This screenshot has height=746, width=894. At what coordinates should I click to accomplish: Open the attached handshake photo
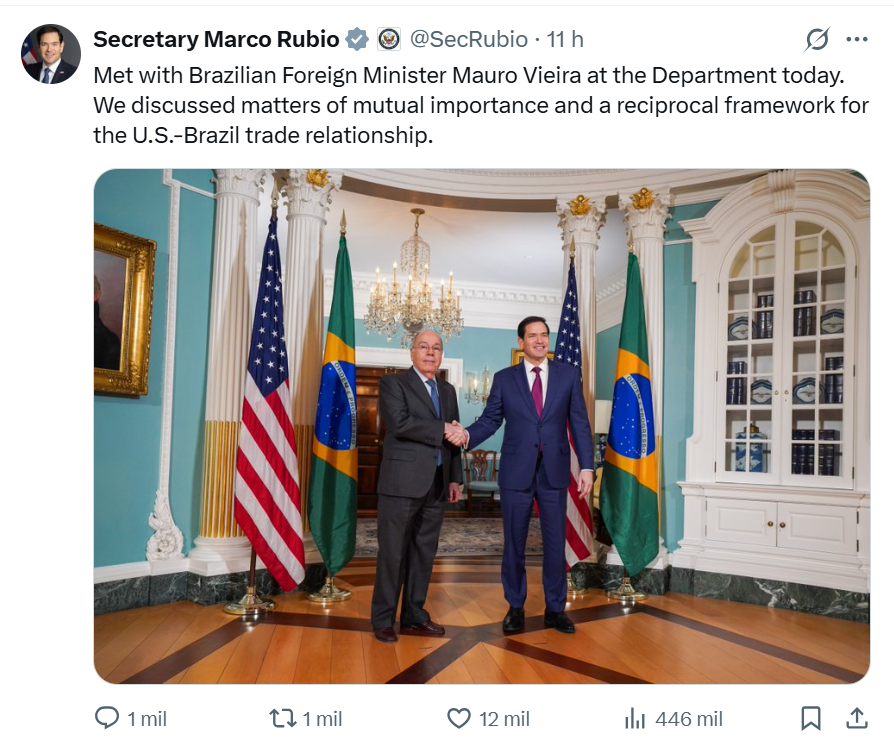[481, 426]
